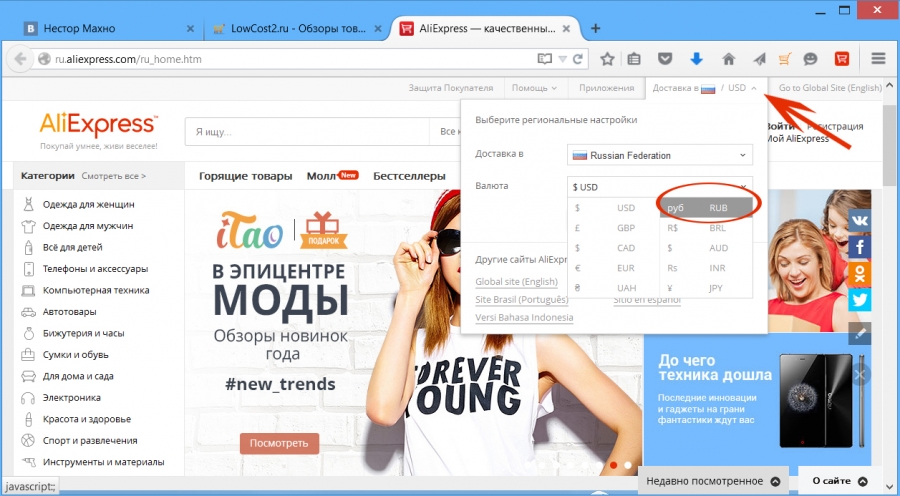Screen dimensions: 900x496
Task: Collapse the Доставка в / USD dropdown
Action: tap(705, 88)
